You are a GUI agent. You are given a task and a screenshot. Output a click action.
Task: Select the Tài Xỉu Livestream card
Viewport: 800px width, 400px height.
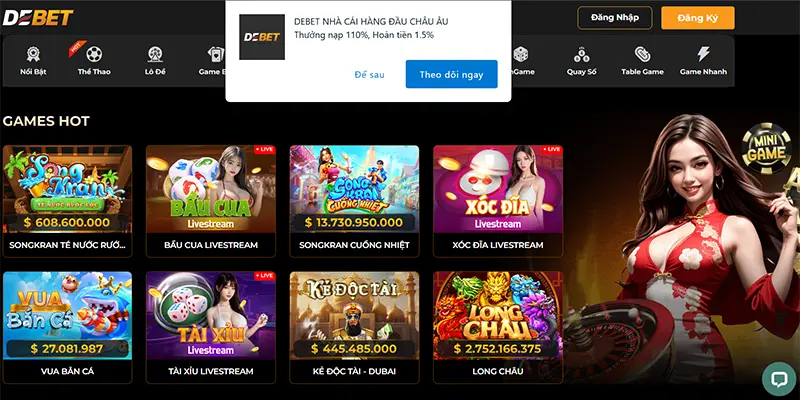tap(211, 327)
